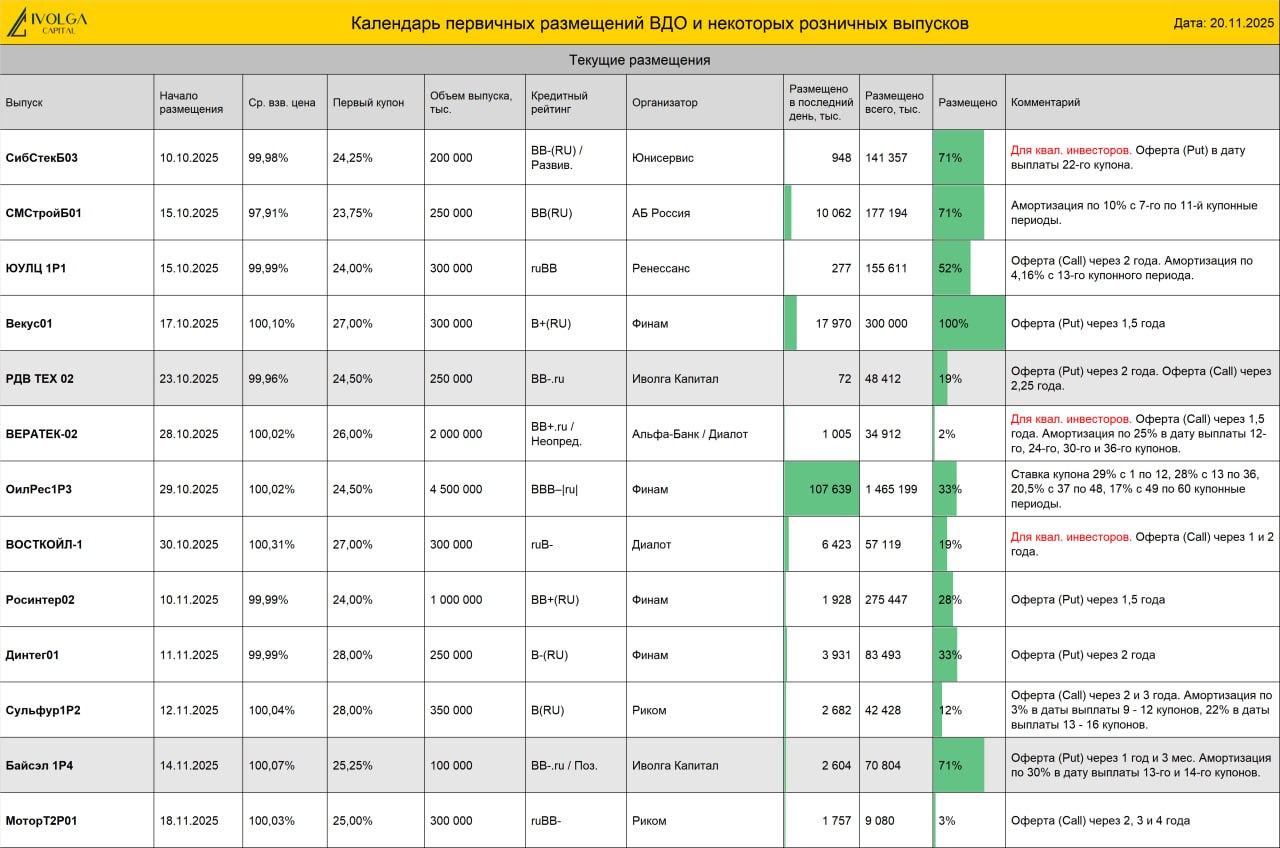This screenshot has height=848, width=1280.
Task: Select the issue name 'Байсэл 1Р4'
Action: 39,766
